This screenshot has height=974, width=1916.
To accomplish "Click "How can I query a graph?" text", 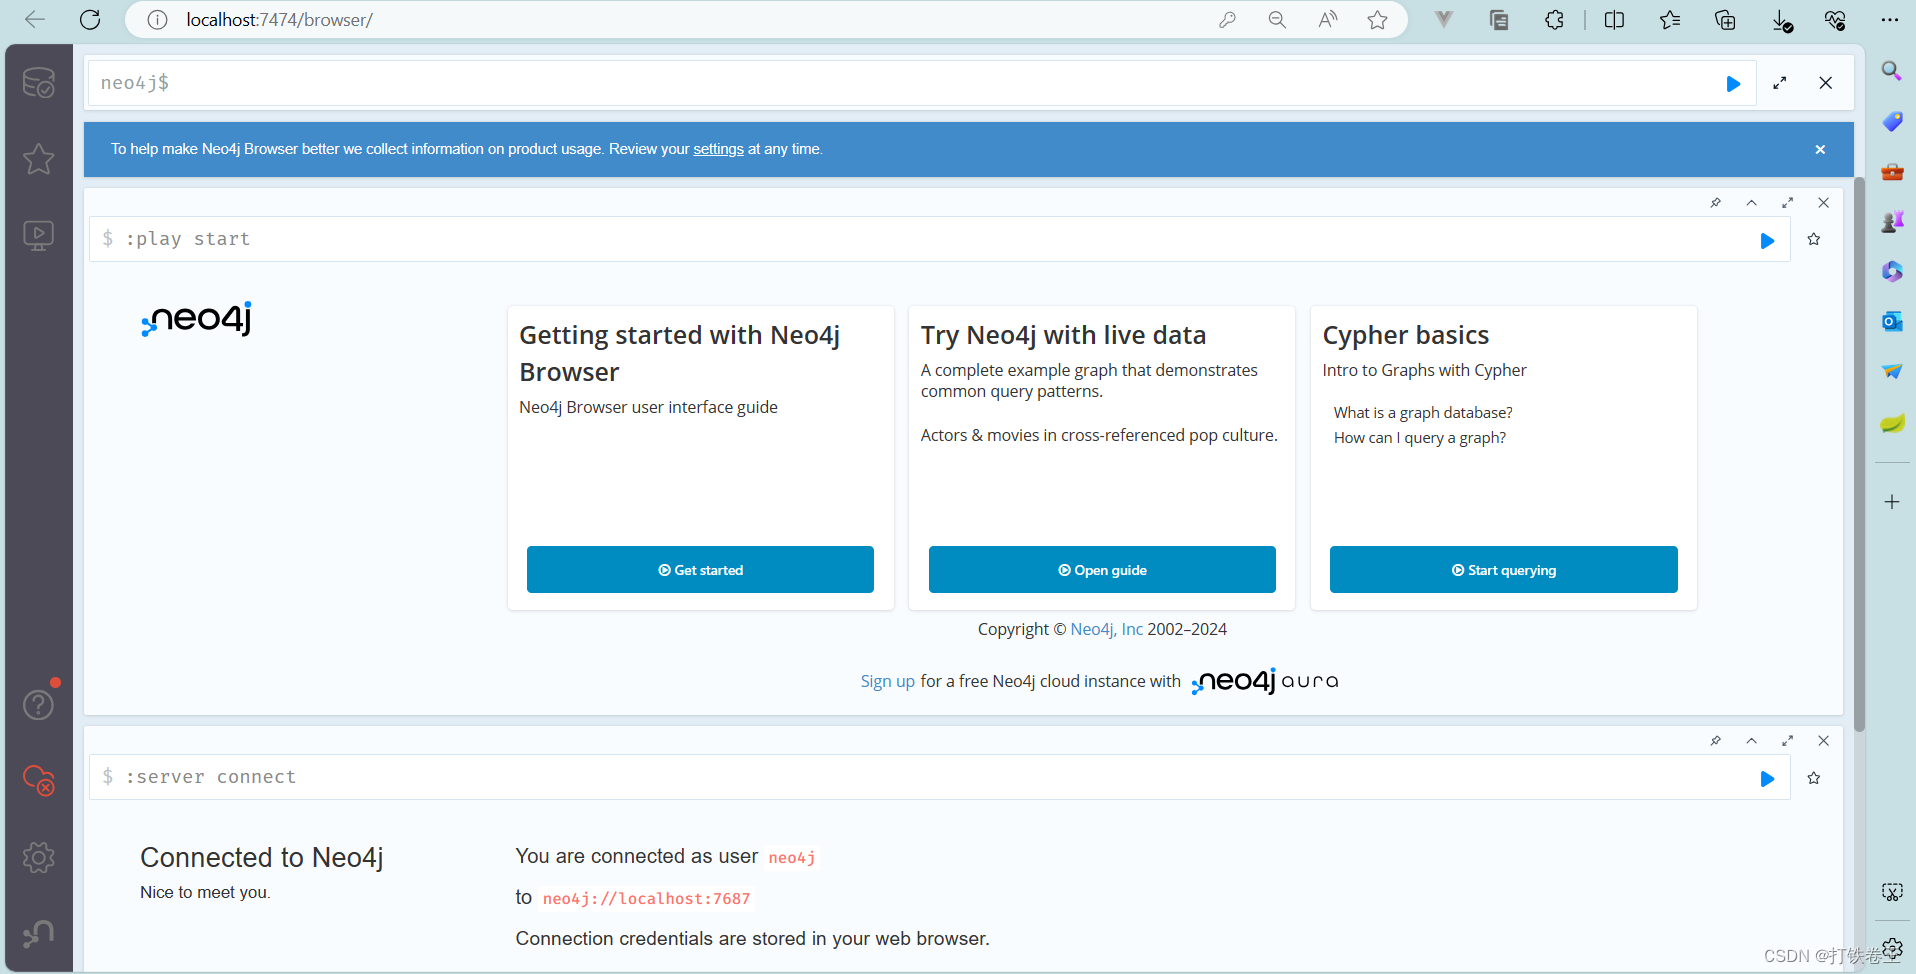I will [1420, 438].
